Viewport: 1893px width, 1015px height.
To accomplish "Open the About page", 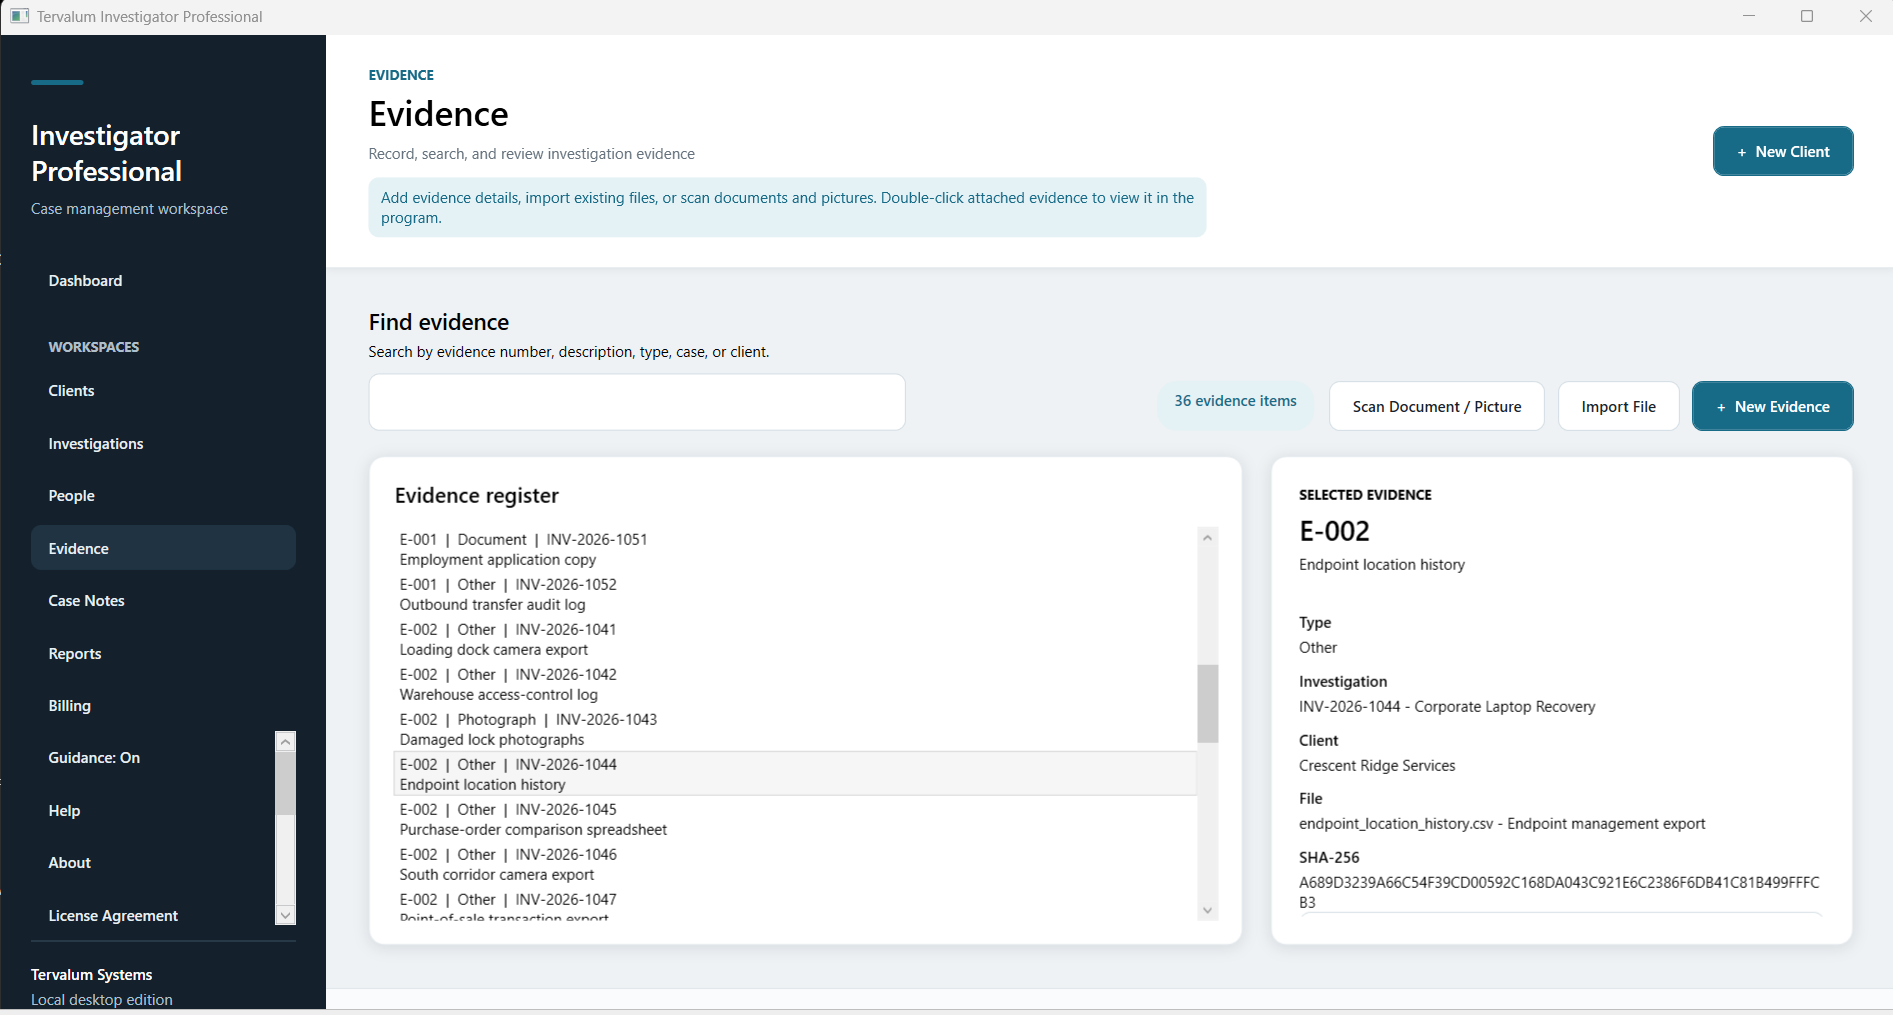I will (152, 863).
